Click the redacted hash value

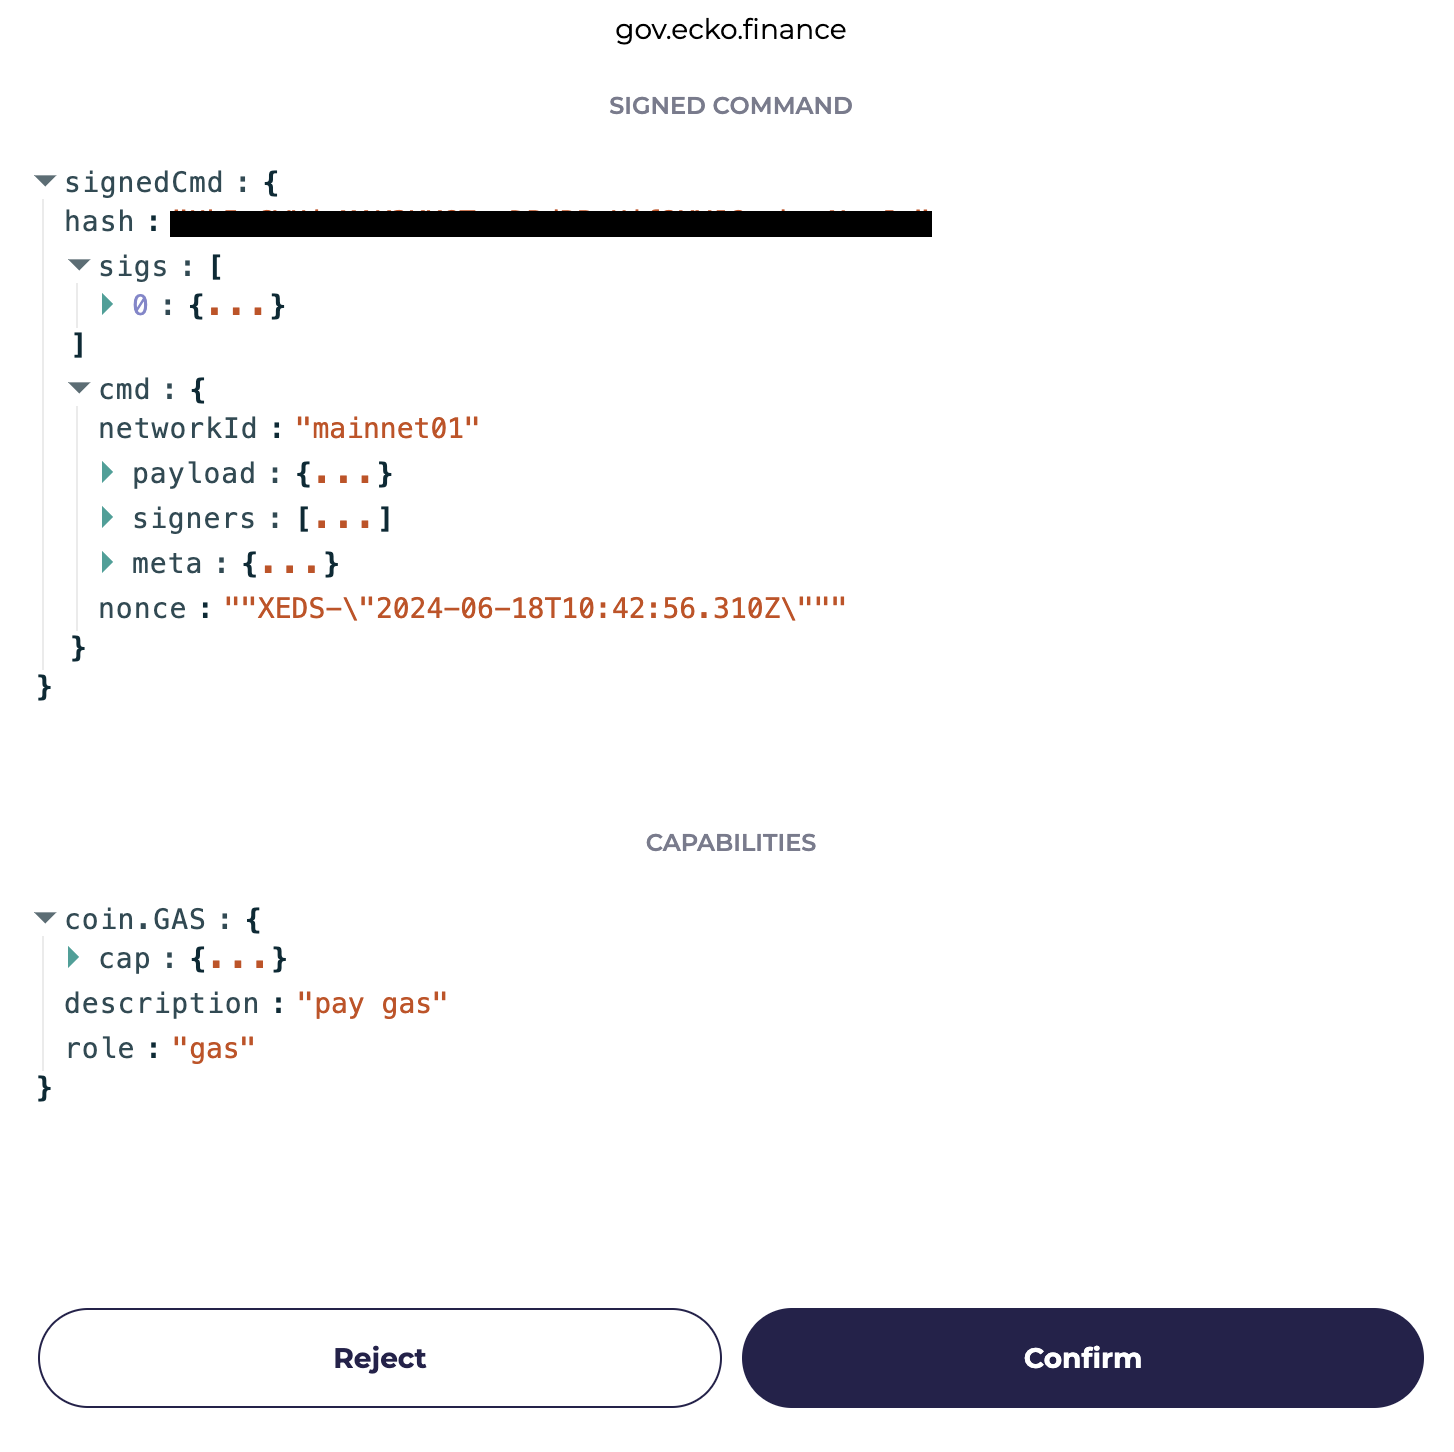pyautogui.click(x=551, y=223)
